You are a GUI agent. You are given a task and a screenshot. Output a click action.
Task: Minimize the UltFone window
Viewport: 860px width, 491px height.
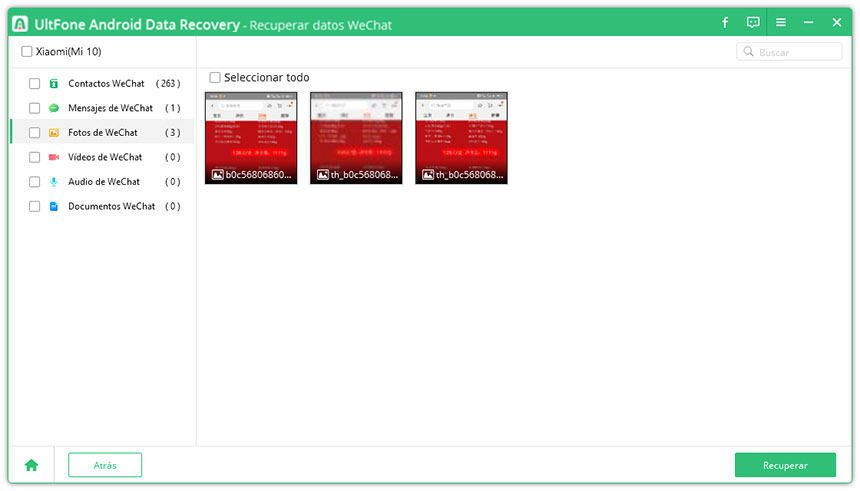point(808,22)
